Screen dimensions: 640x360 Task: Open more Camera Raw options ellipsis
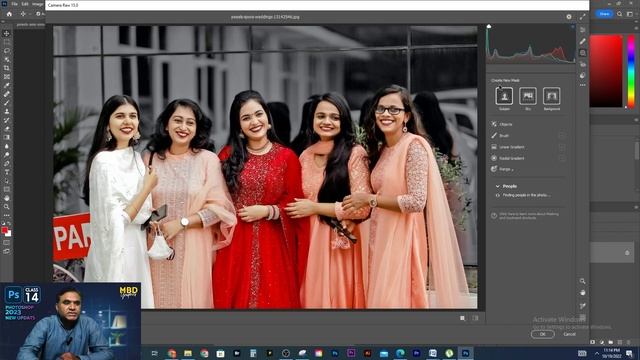pyautogui.click(x=582, y=85)
